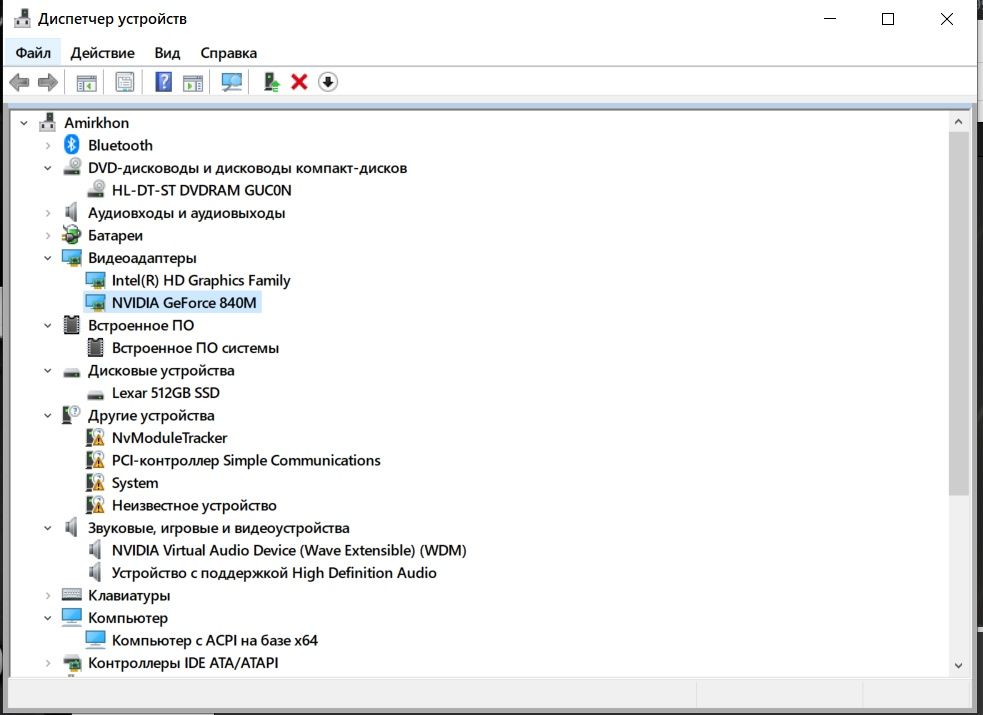This screenshot has height=715, width=983.
Task: Select the Дисковые устройства label
Action: click(x=161, y=370)
